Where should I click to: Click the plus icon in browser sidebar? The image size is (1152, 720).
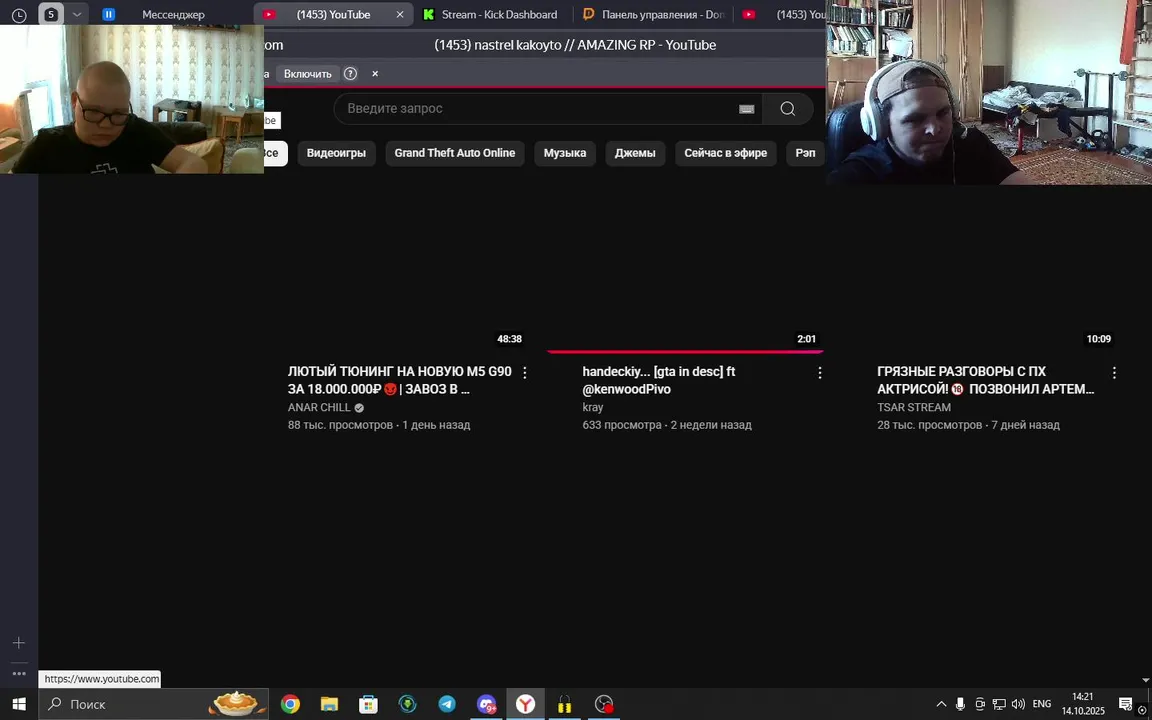coord(19,643)
